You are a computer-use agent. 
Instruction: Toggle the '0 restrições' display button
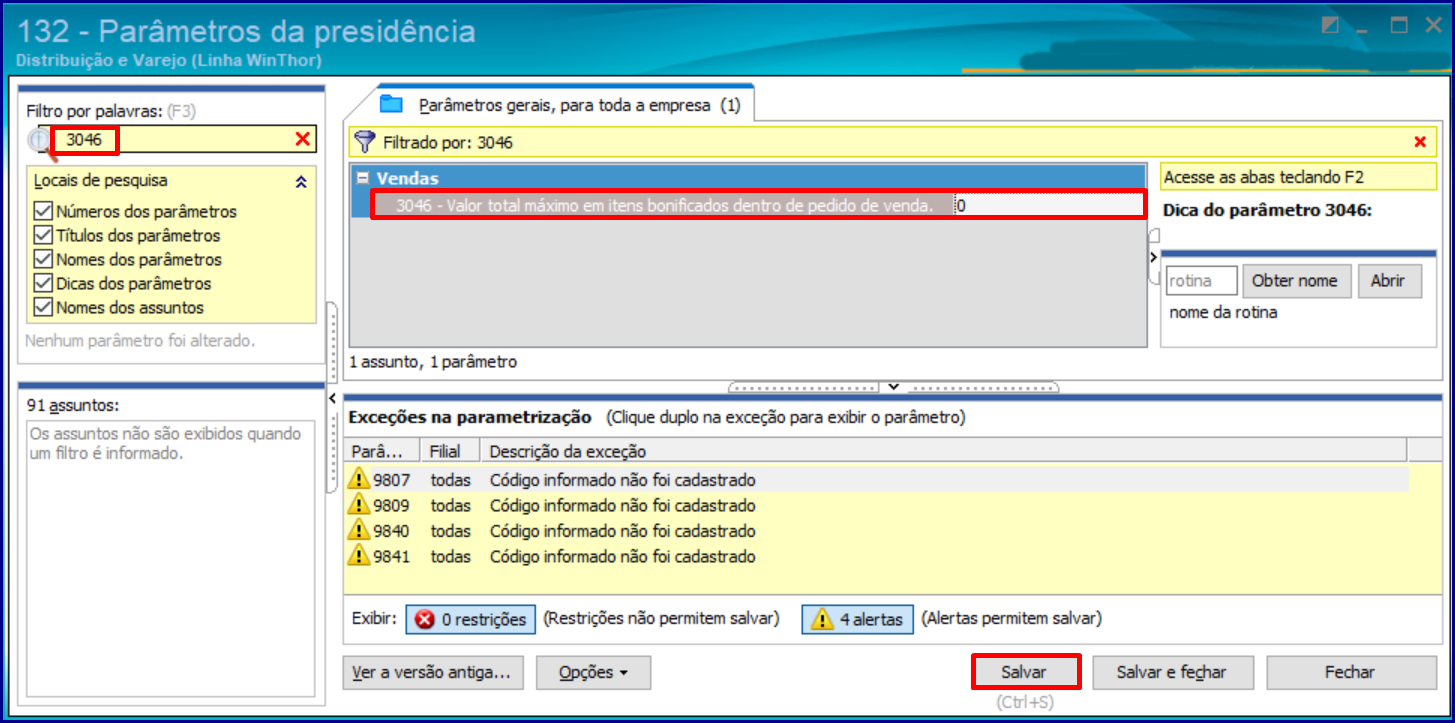[x=470, y=620]
